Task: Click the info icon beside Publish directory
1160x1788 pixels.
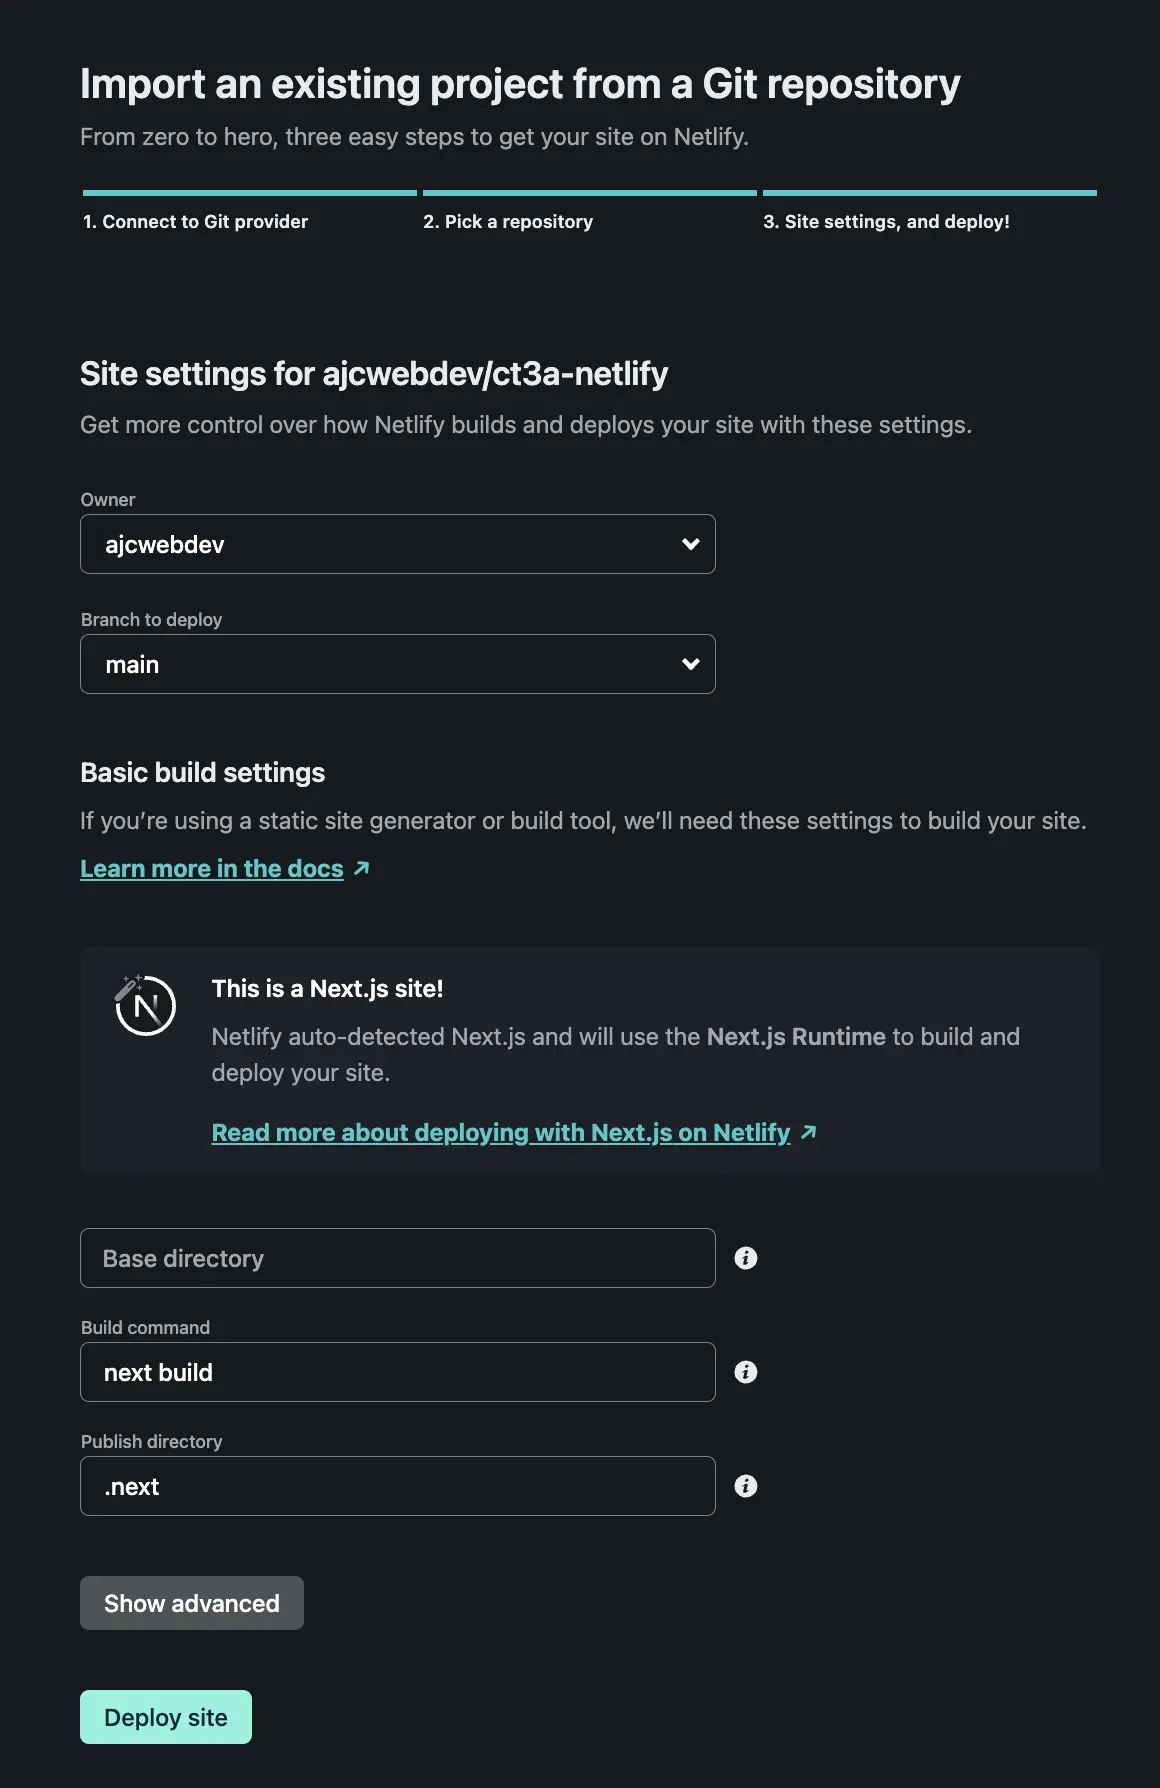Action: click(x=745, y=1486)
